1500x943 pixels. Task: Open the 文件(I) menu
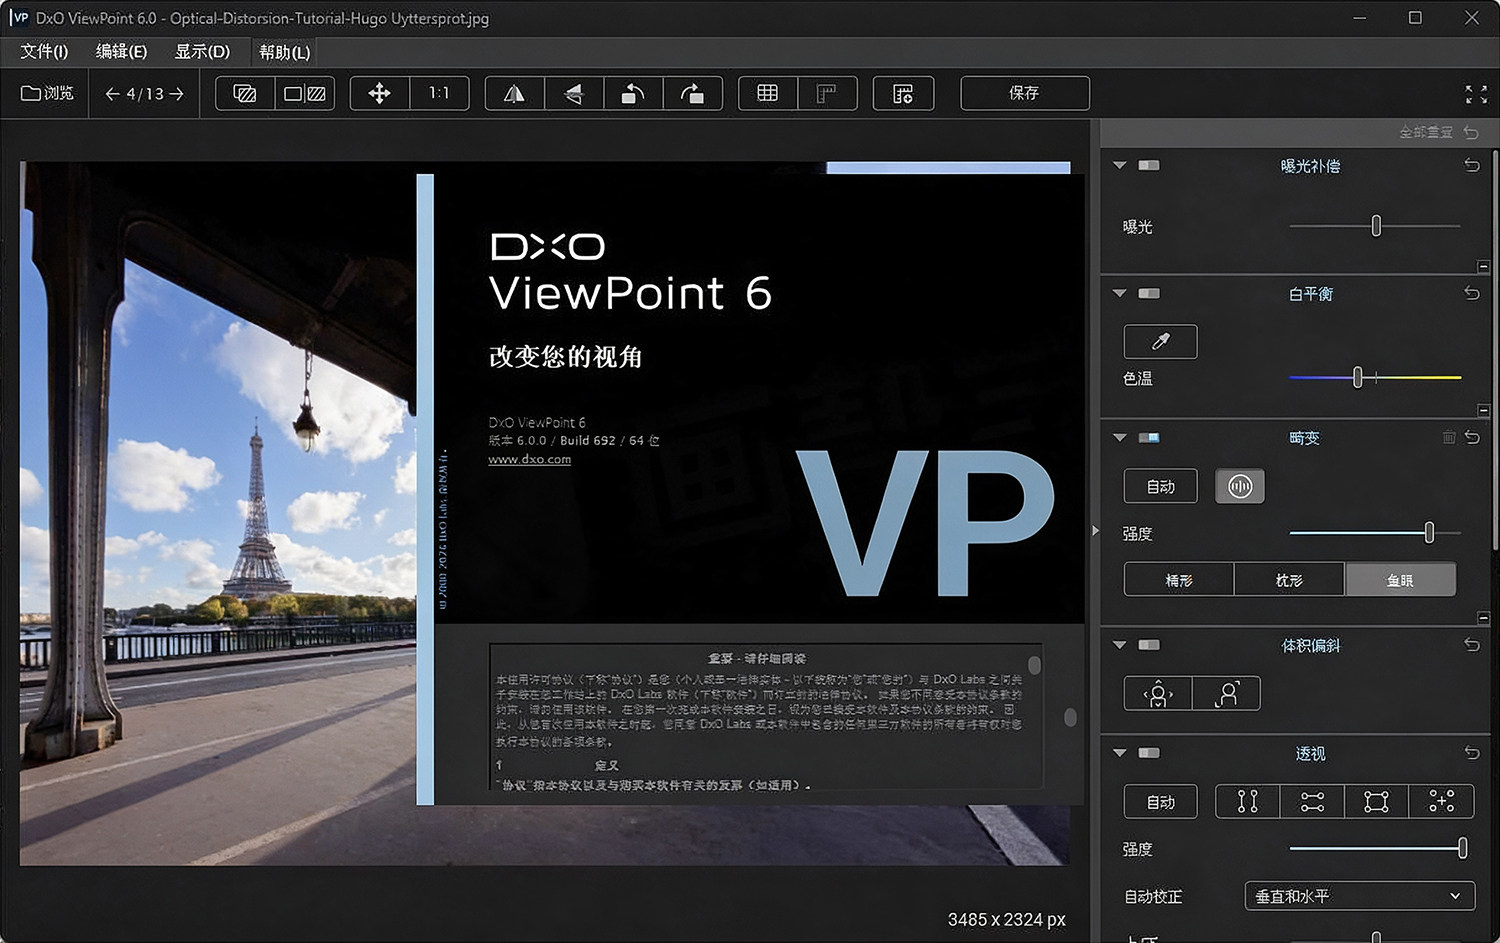[44, 51]
